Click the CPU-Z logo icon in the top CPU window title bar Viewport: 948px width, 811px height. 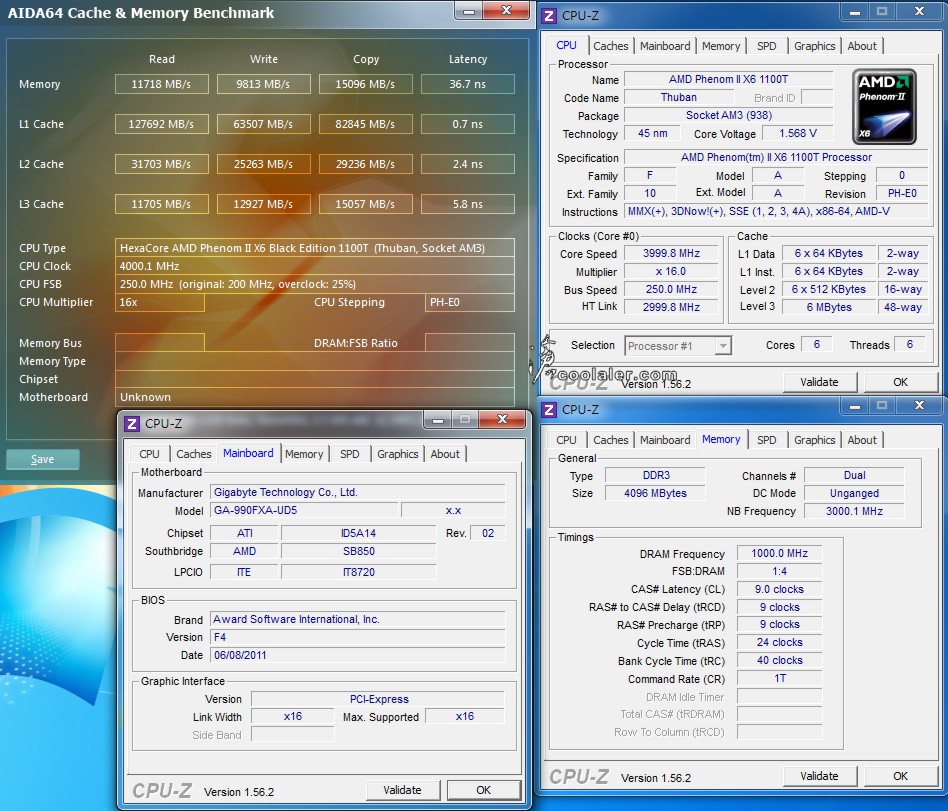(549, 16)
